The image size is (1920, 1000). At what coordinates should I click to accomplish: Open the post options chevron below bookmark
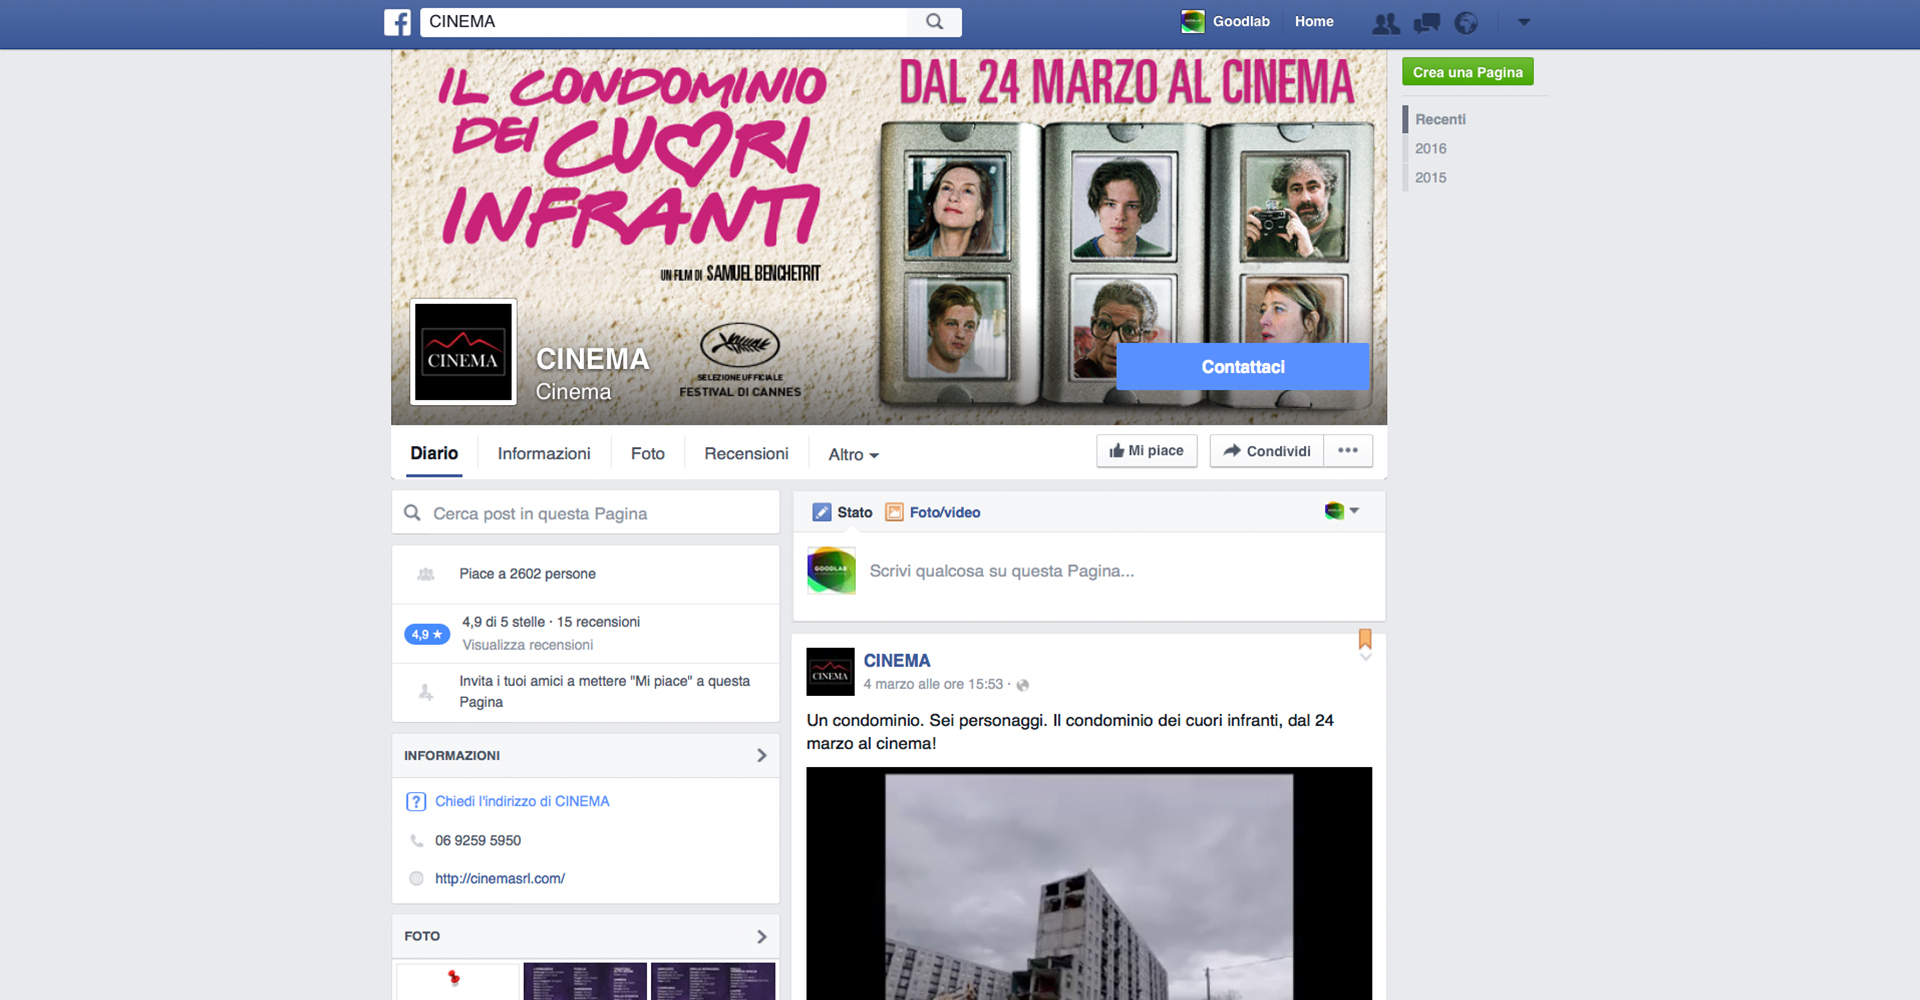[x=1365, y=657]
